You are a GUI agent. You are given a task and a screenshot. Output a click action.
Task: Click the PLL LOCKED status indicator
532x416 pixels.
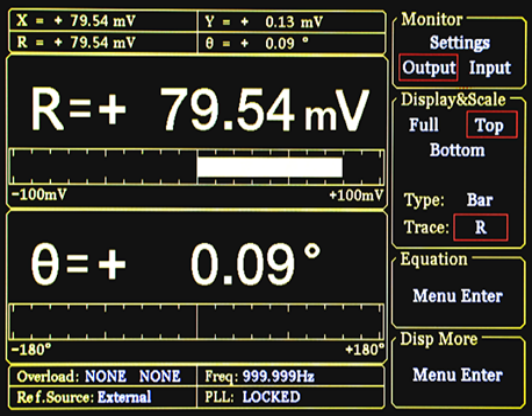click(291, 397)
